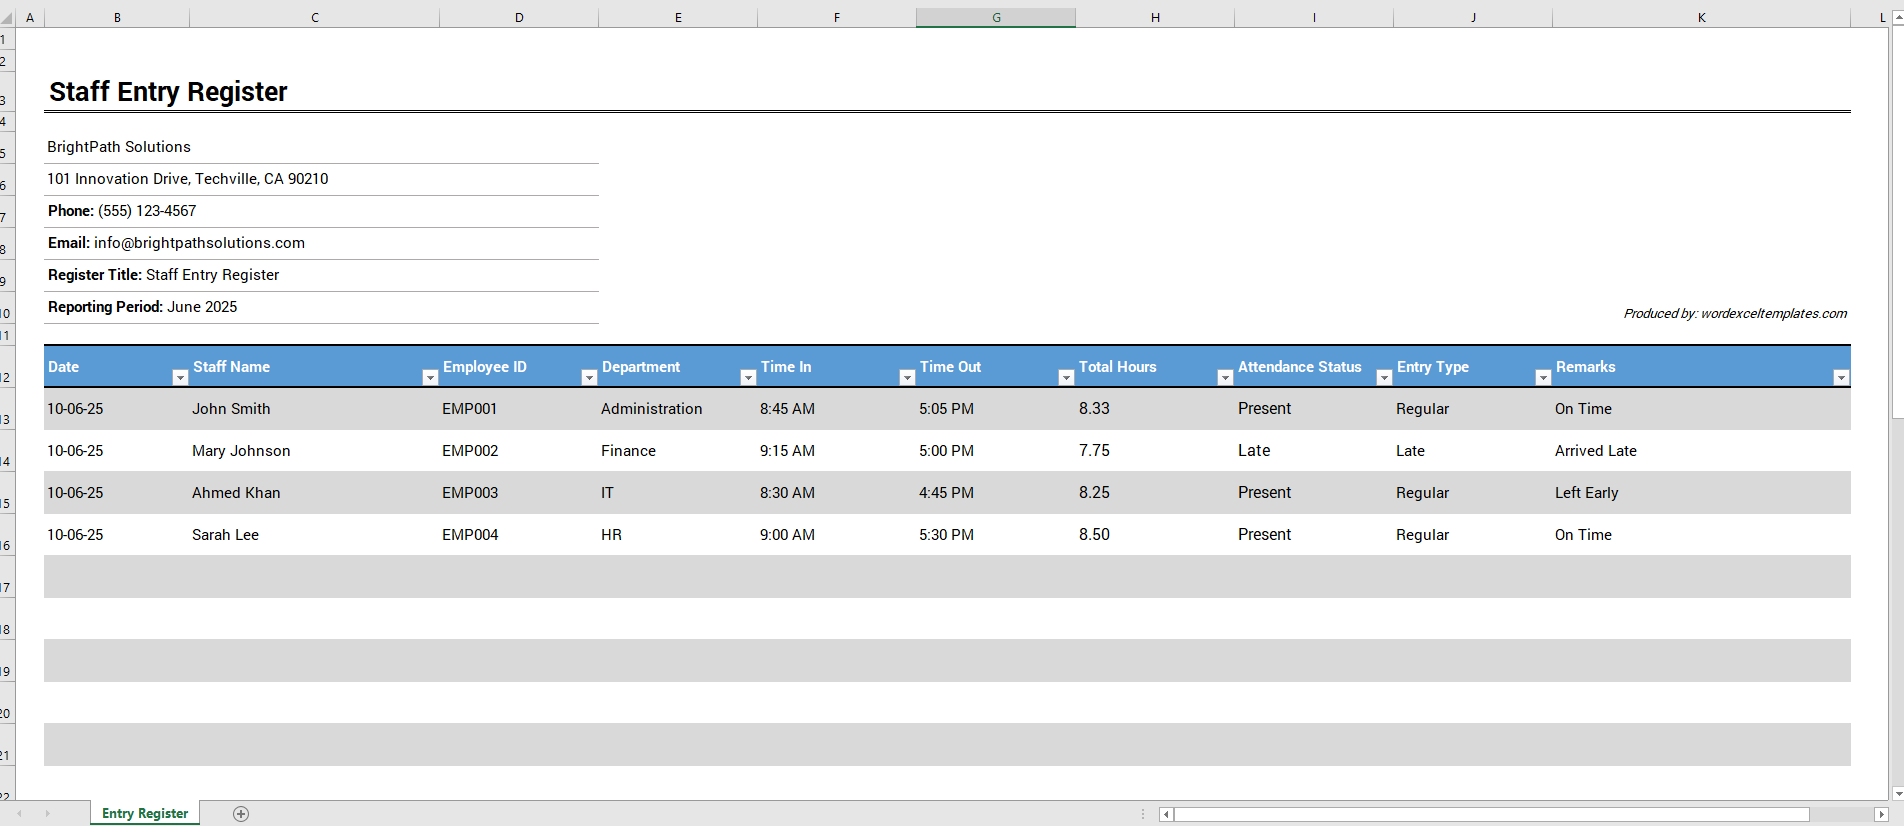
Task: Select the Produced by wordexceltemplates.com text
Action: (x=1735, y=313)
